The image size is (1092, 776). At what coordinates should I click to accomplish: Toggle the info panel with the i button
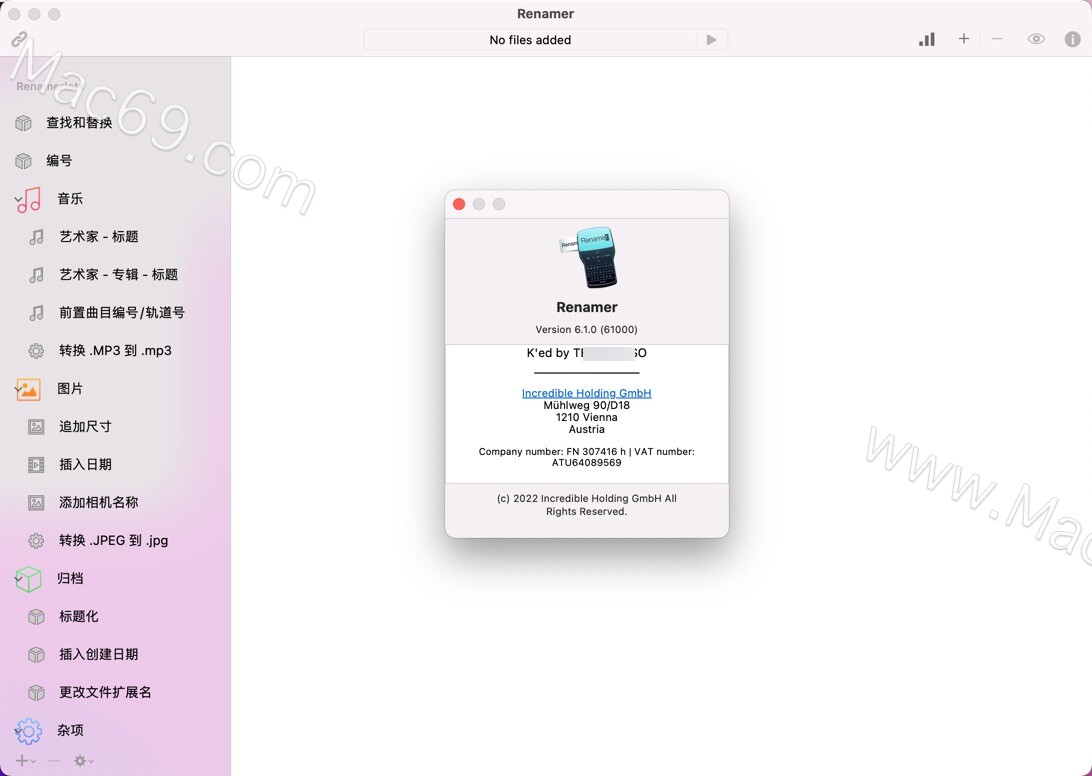click(1072, 39)
